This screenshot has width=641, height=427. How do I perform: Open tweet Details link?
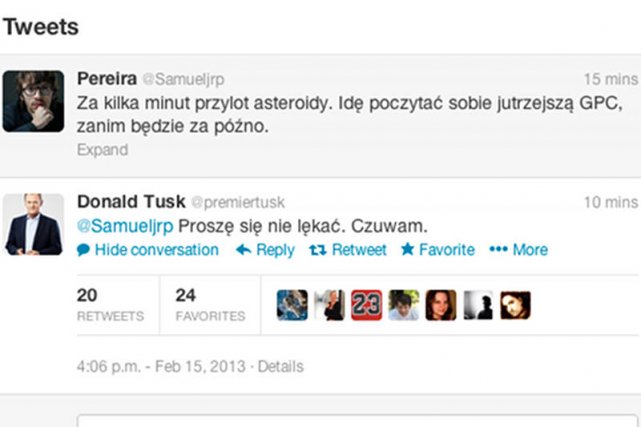click(x=280, y=366)
